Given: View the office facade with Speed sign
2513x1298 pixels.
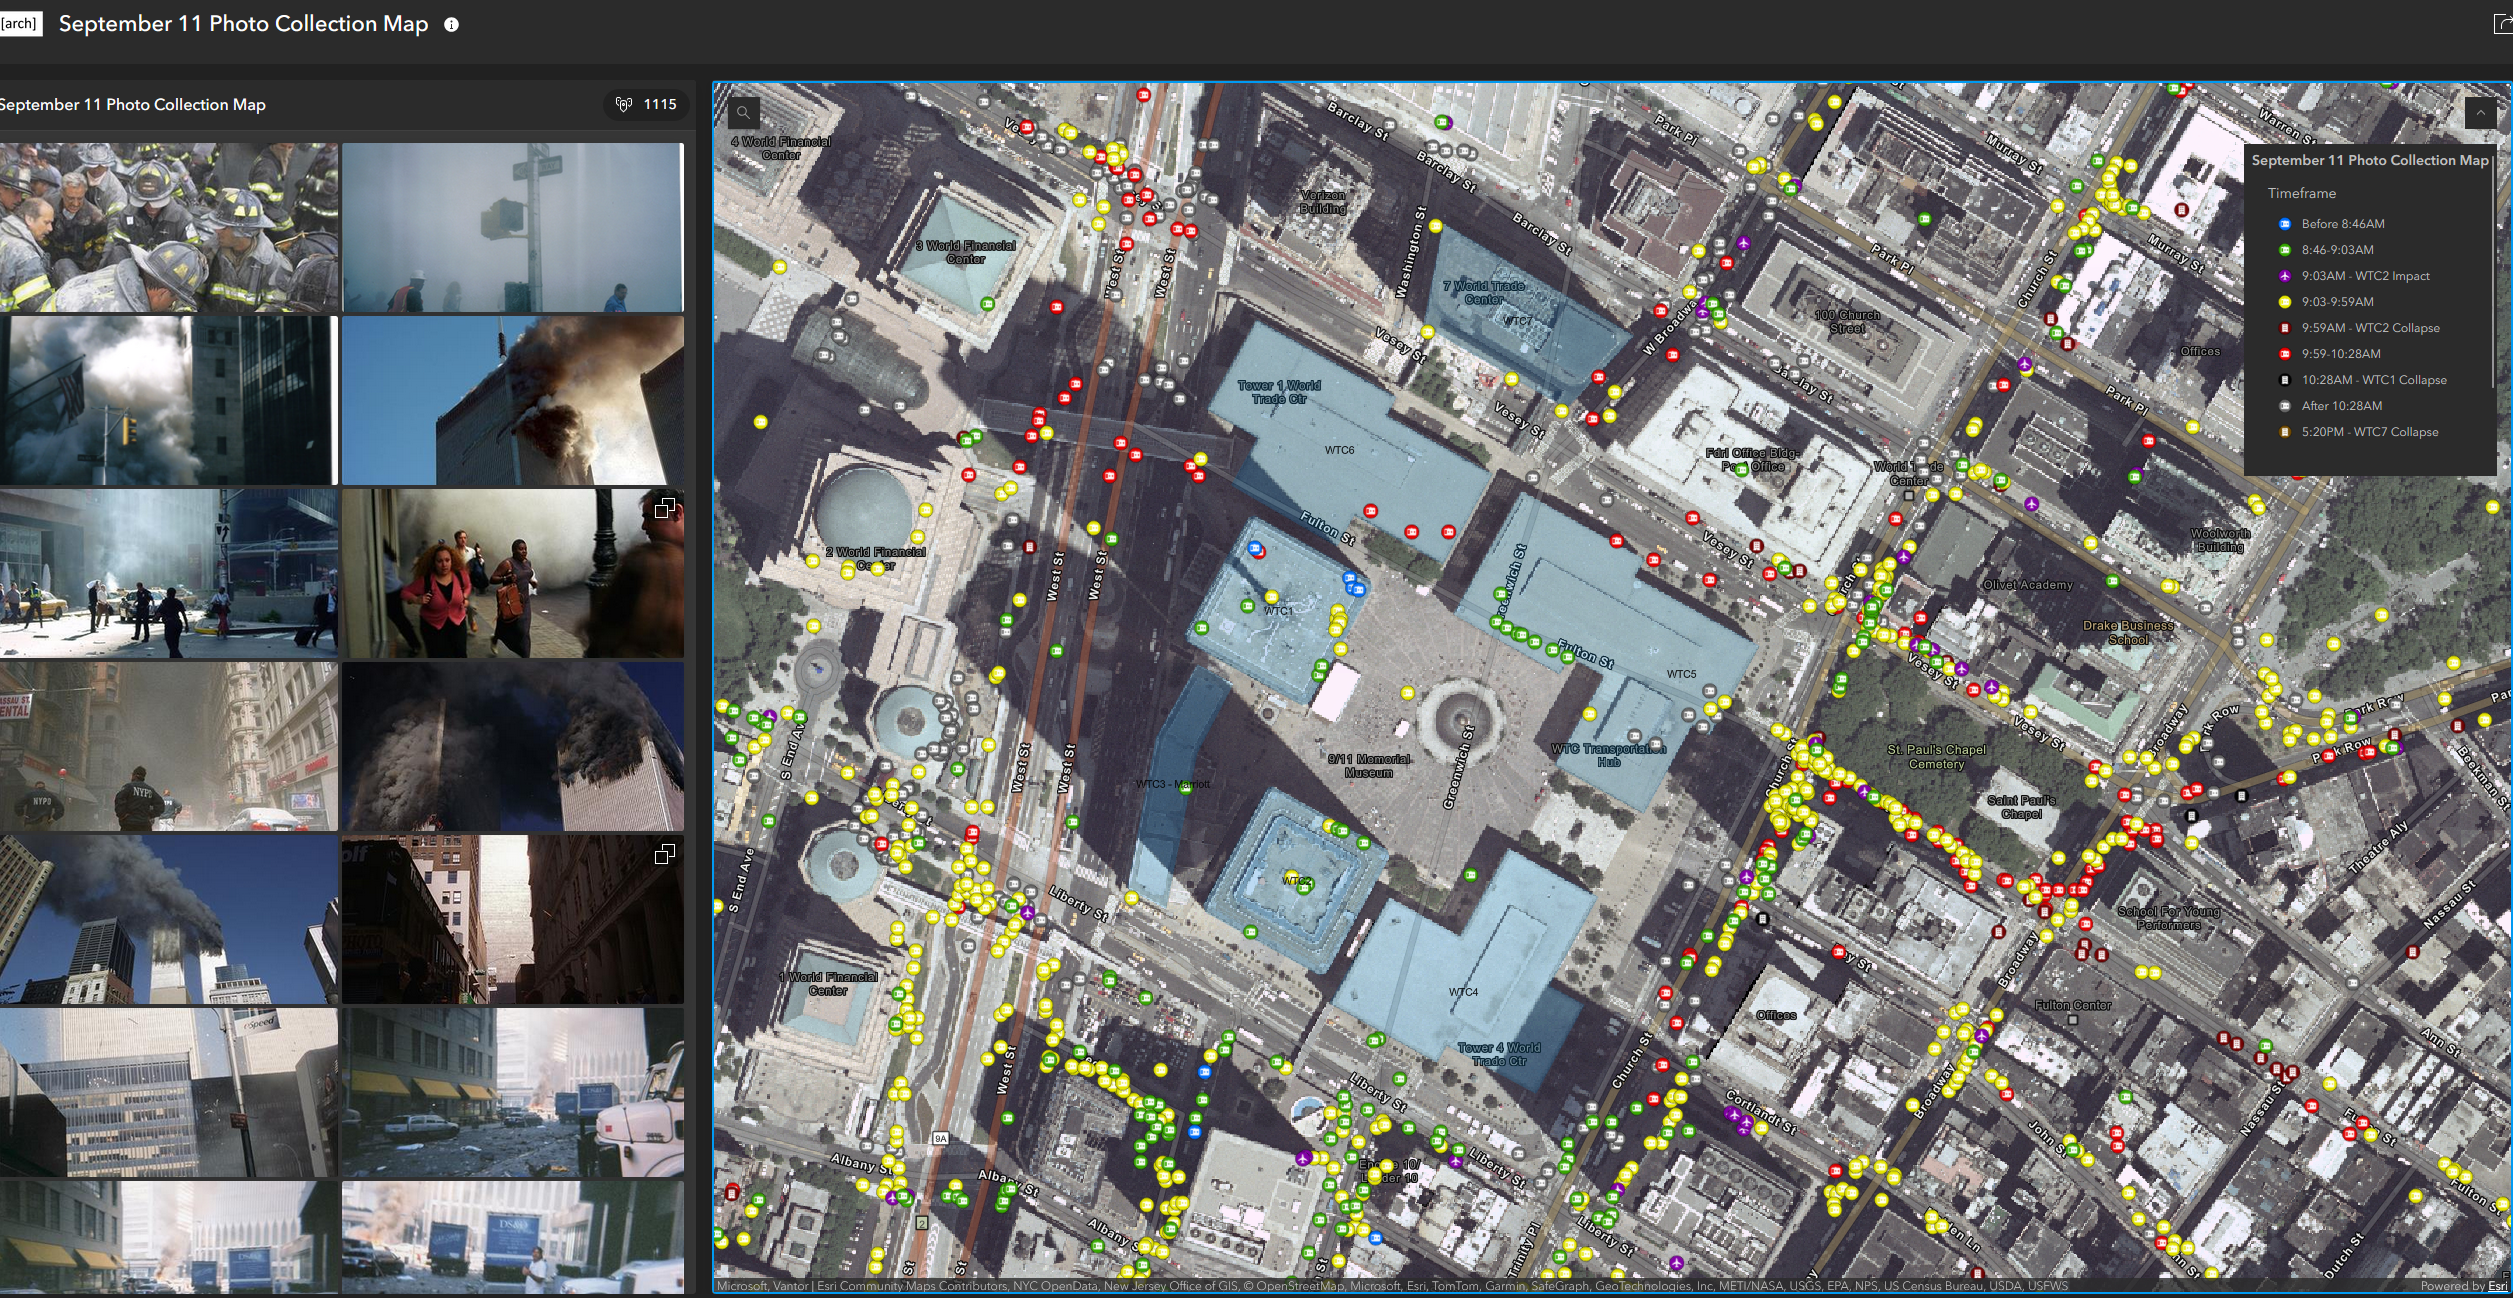Looking at the screenshot, I should pos(168,1092).
